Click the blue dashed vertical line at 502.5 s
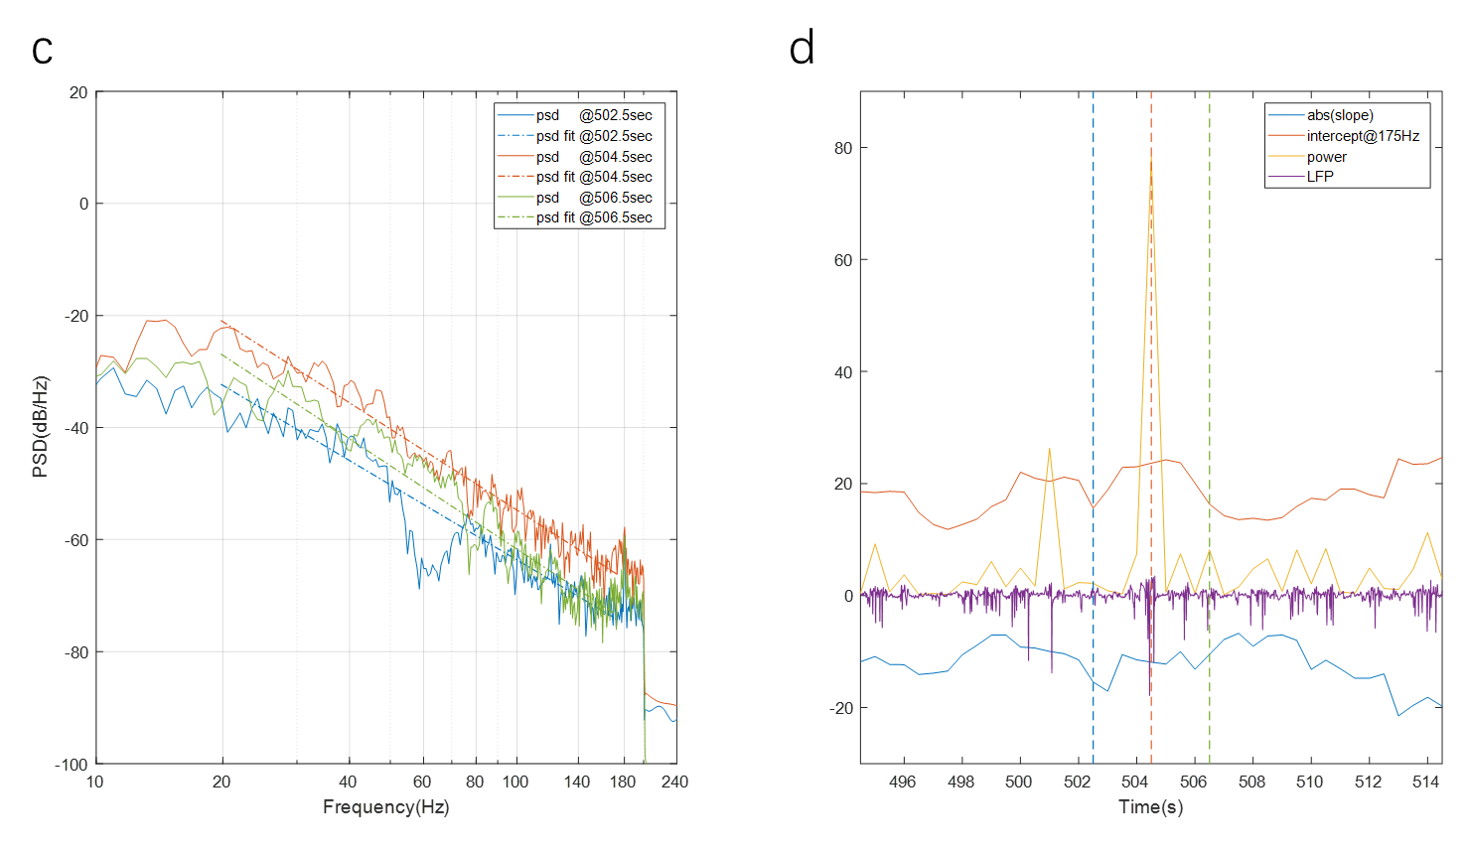 point(1093,300)
